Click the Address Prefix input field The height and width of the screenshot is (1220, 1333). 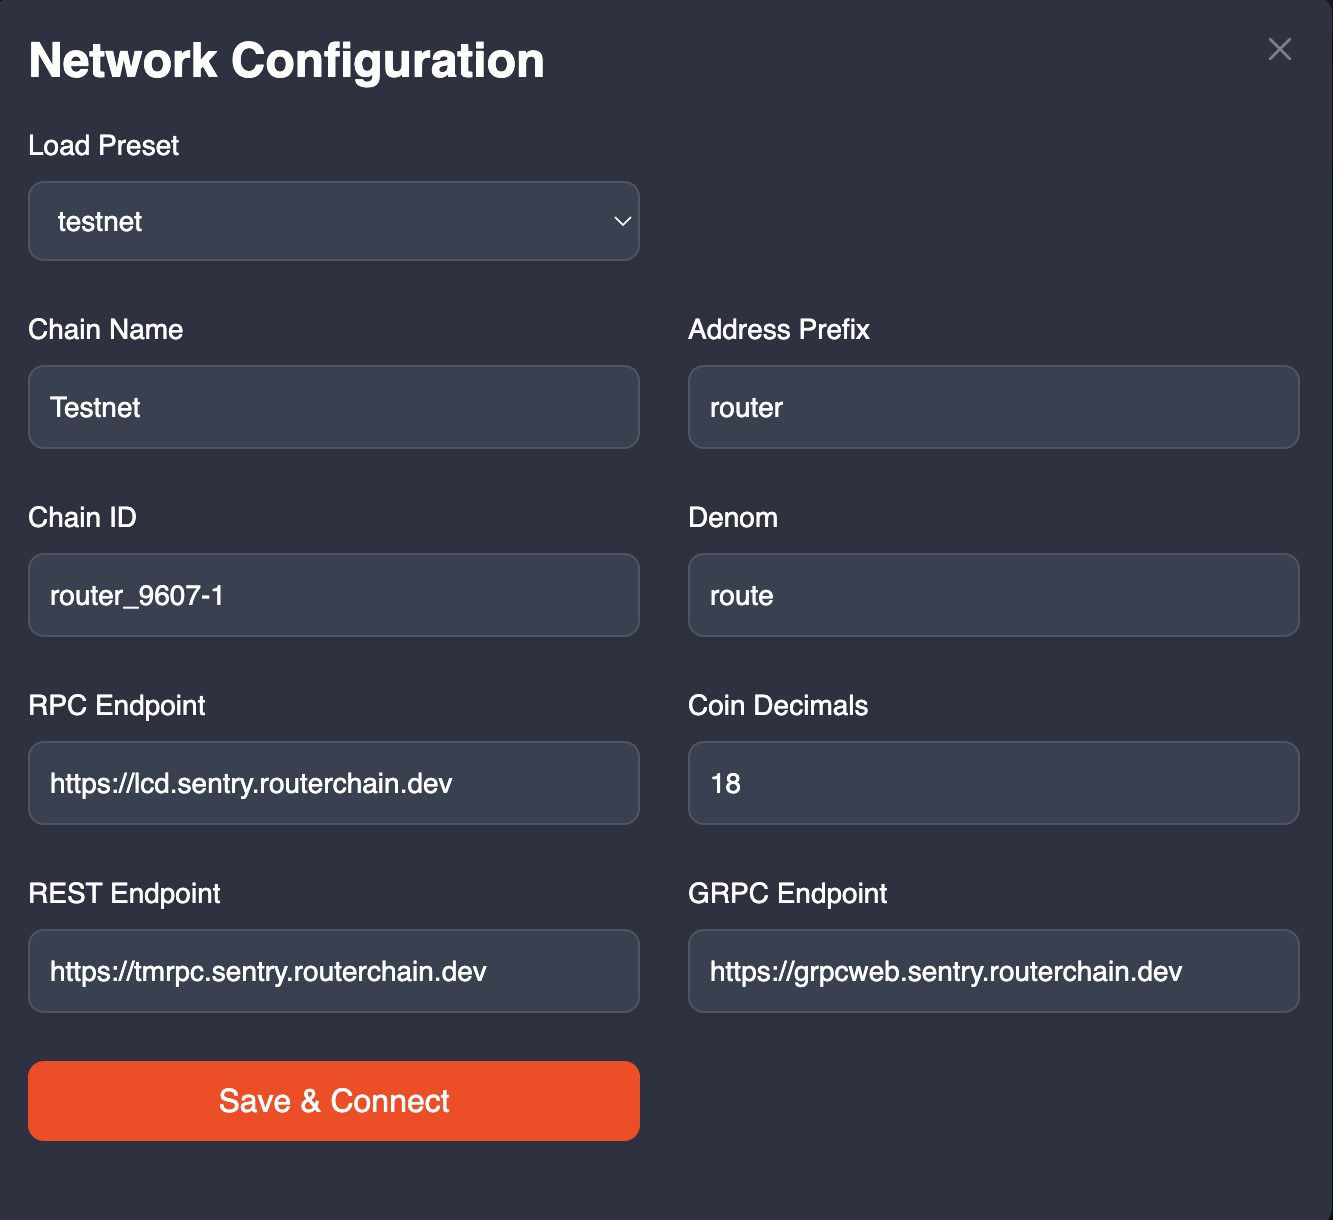coord(994,407)
